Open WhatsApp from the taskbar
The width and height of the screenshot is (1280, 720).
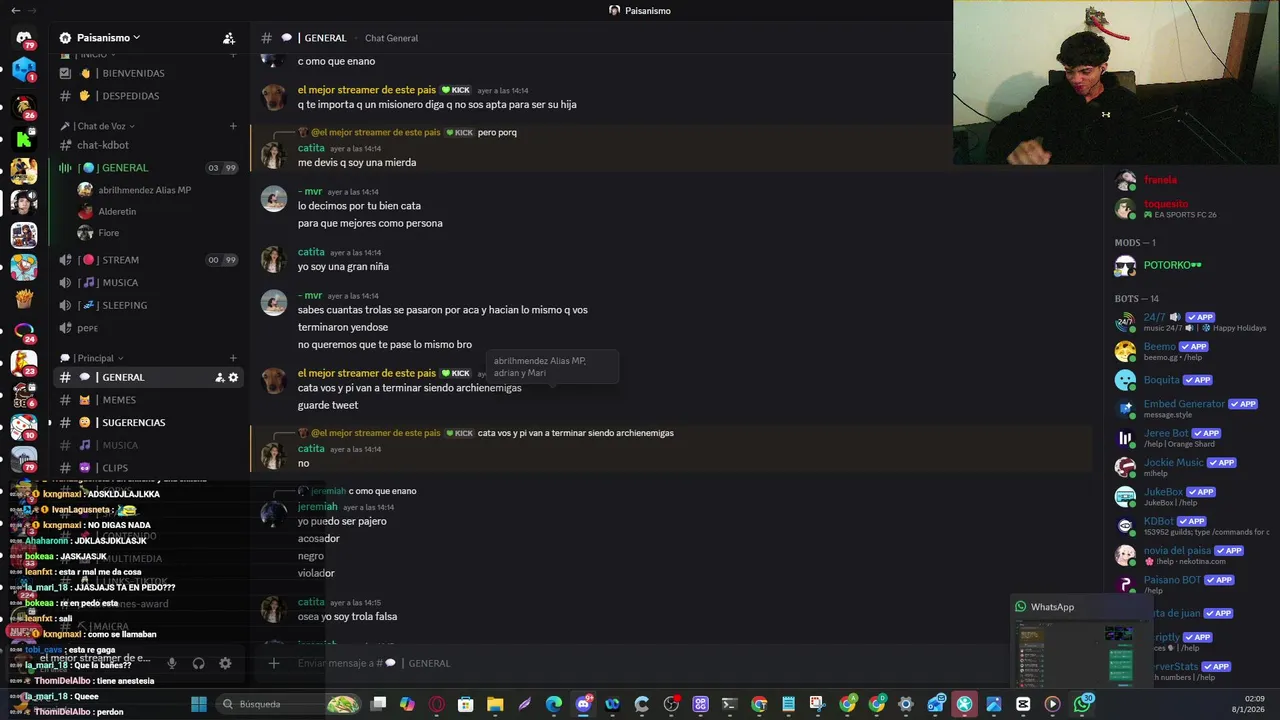(1083, 704)
